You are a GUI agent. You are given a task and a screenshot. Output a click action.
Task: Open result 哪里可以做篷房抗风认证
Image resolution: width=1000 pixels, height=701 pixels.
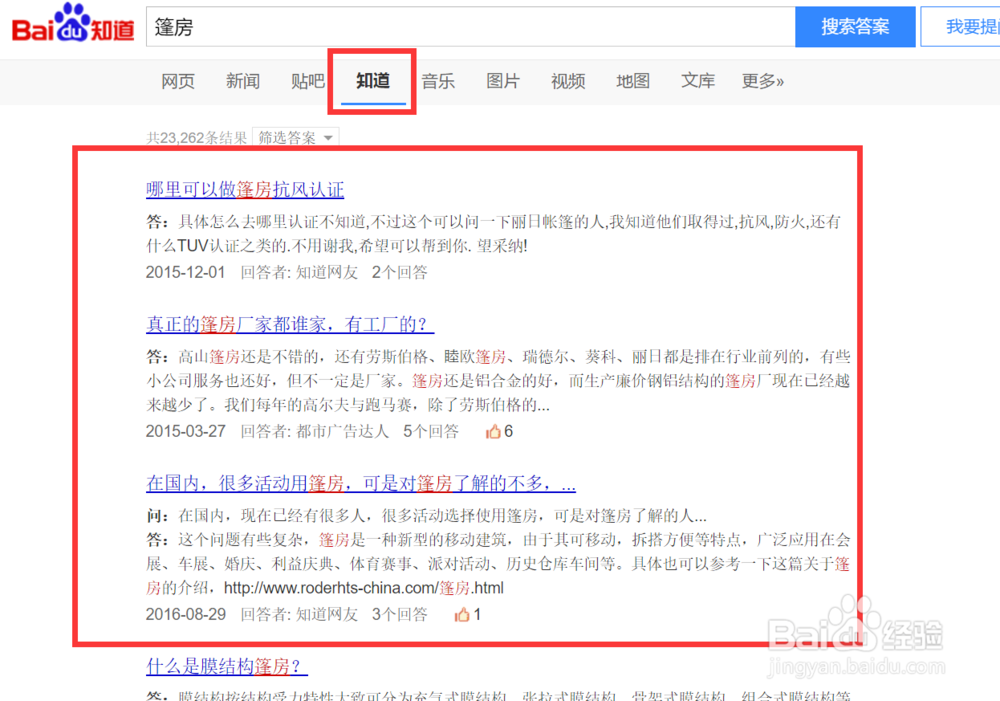point(245,189)
